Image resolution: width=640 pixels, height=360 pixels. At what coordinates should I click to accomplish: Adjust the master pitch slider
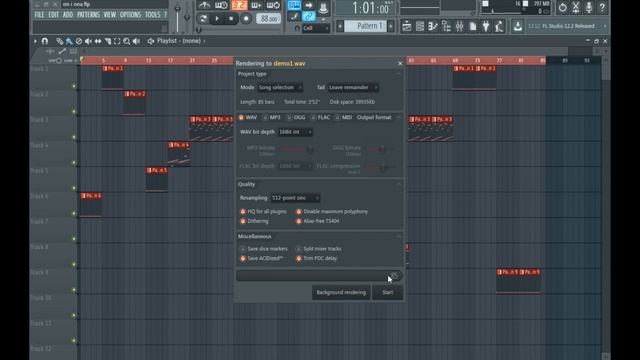187,16
